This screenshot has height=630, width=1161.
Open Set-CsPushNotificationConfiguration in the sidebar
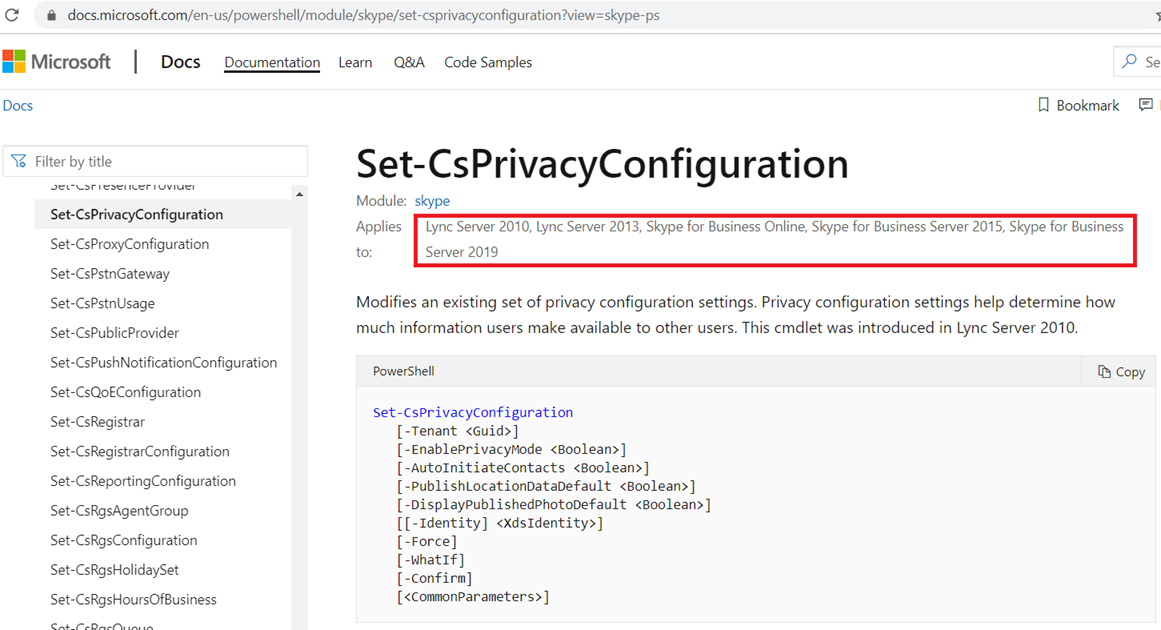coord(164,362)
